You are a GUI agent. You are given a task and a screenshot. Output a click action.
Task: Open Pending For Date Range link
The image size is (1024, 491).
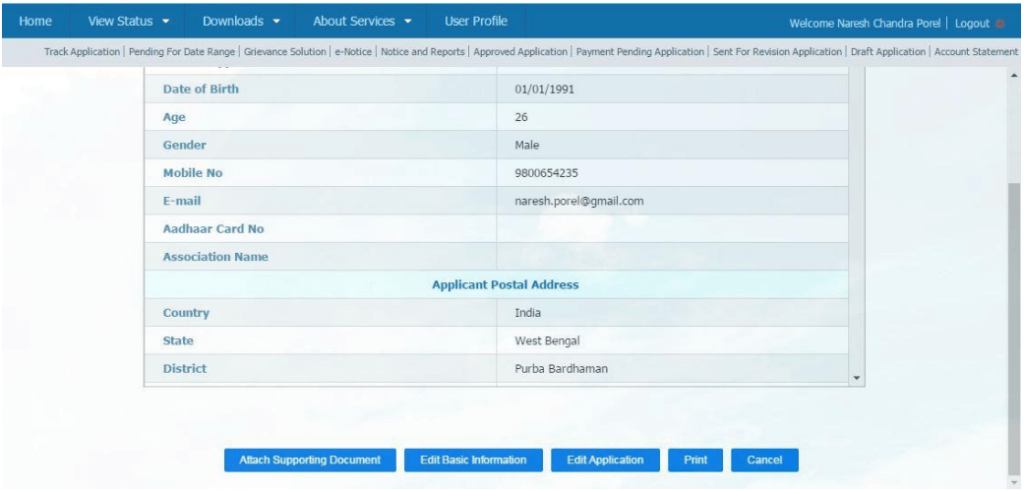click(x=182, y=52)
